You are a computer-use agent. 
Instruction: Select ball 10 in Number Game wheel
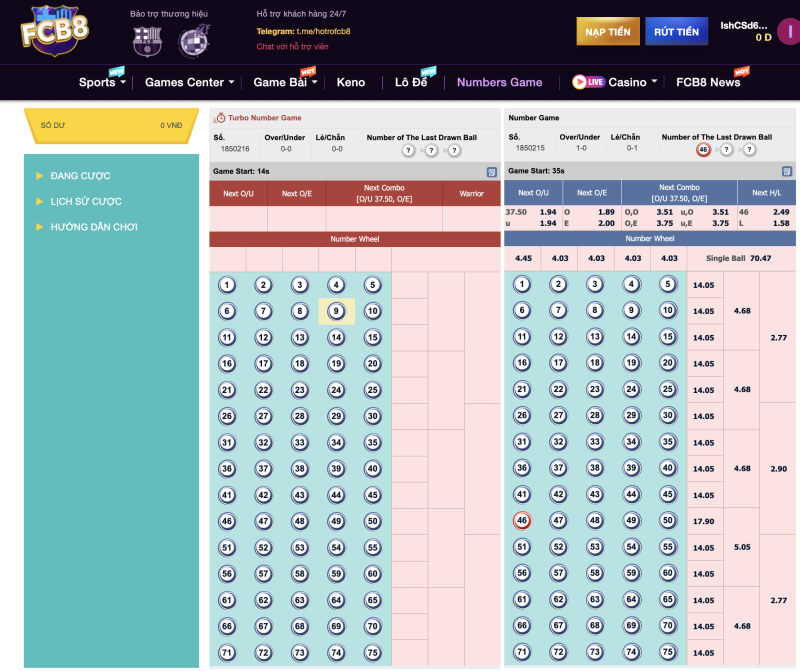[668, 310]
